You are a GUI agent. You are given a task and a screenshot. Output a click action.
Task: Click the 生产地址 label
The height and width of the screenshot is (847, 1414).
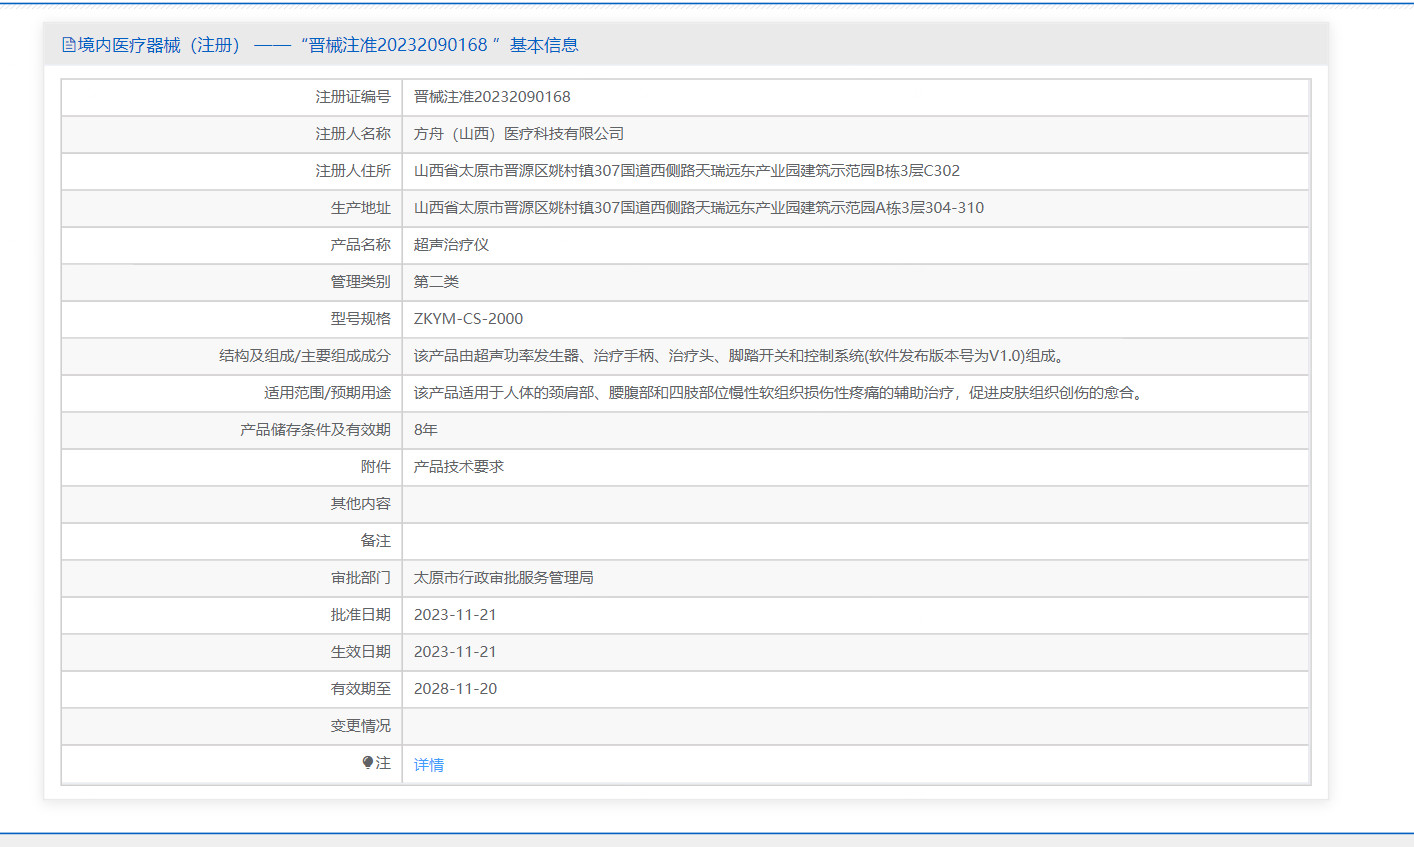(x=361, y=208)
